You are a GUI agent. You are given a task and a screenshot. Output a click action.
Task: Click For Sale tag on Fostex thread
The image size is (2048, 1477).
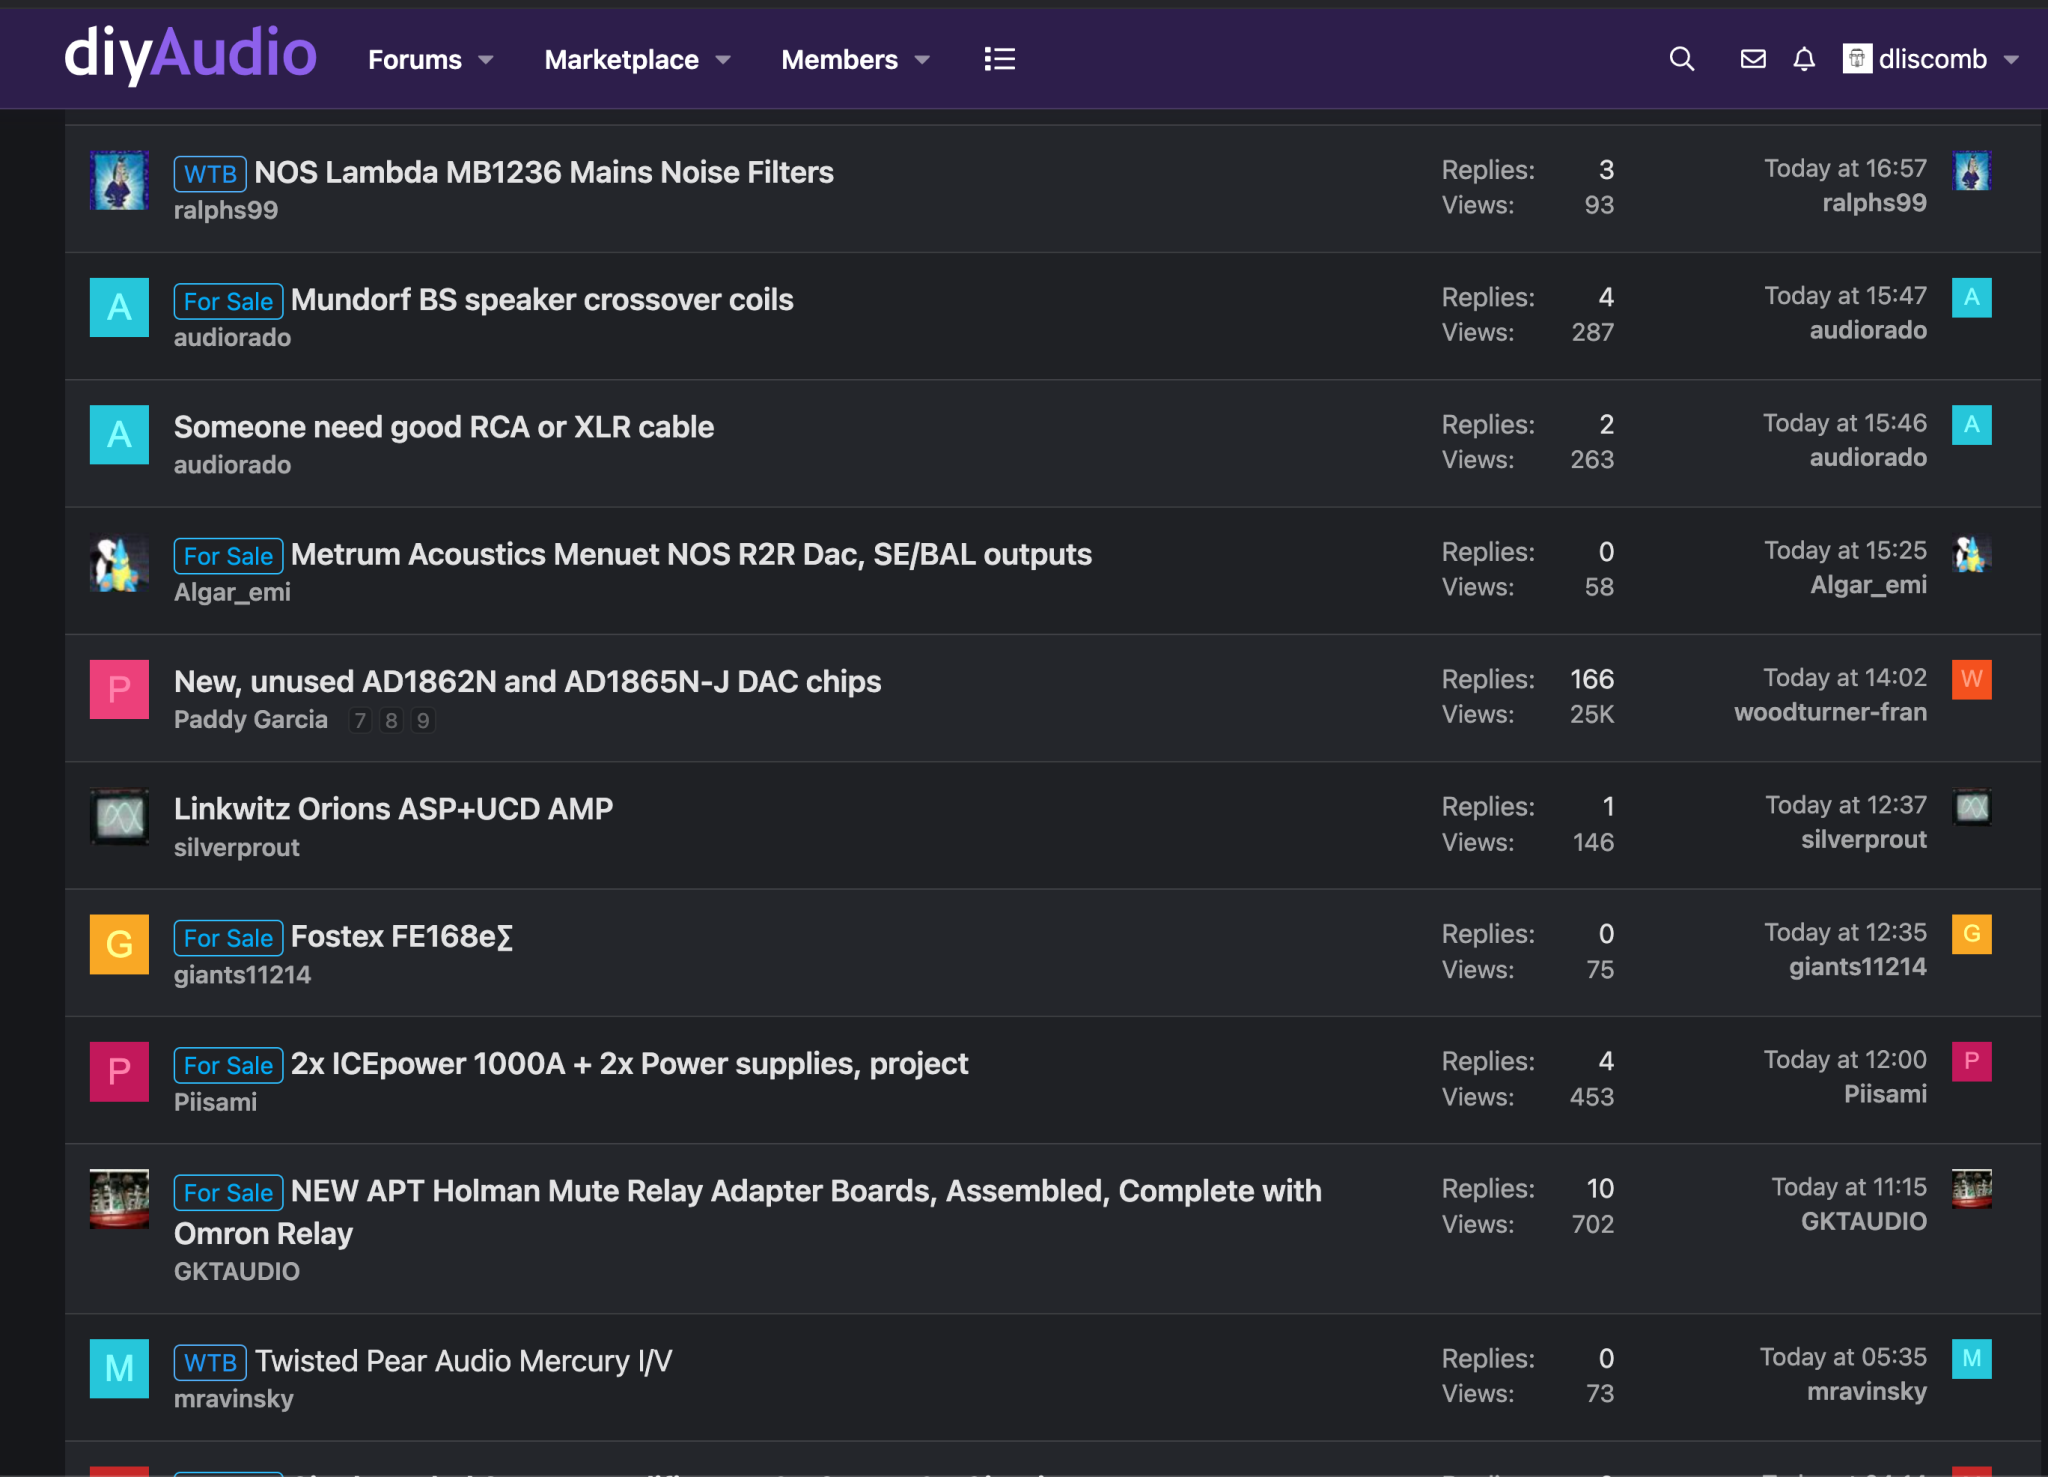(228, 938)
